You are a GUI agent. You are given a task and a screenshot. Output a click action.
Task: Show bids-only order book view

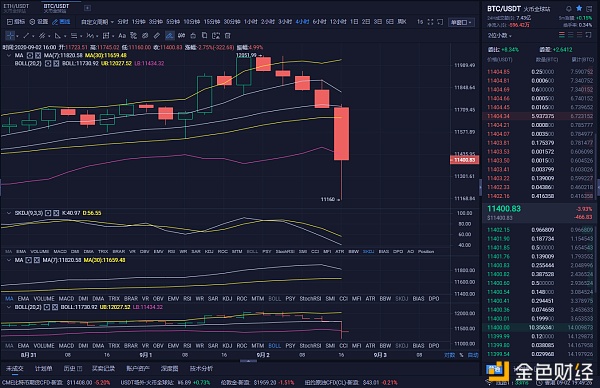click(571, 35)
